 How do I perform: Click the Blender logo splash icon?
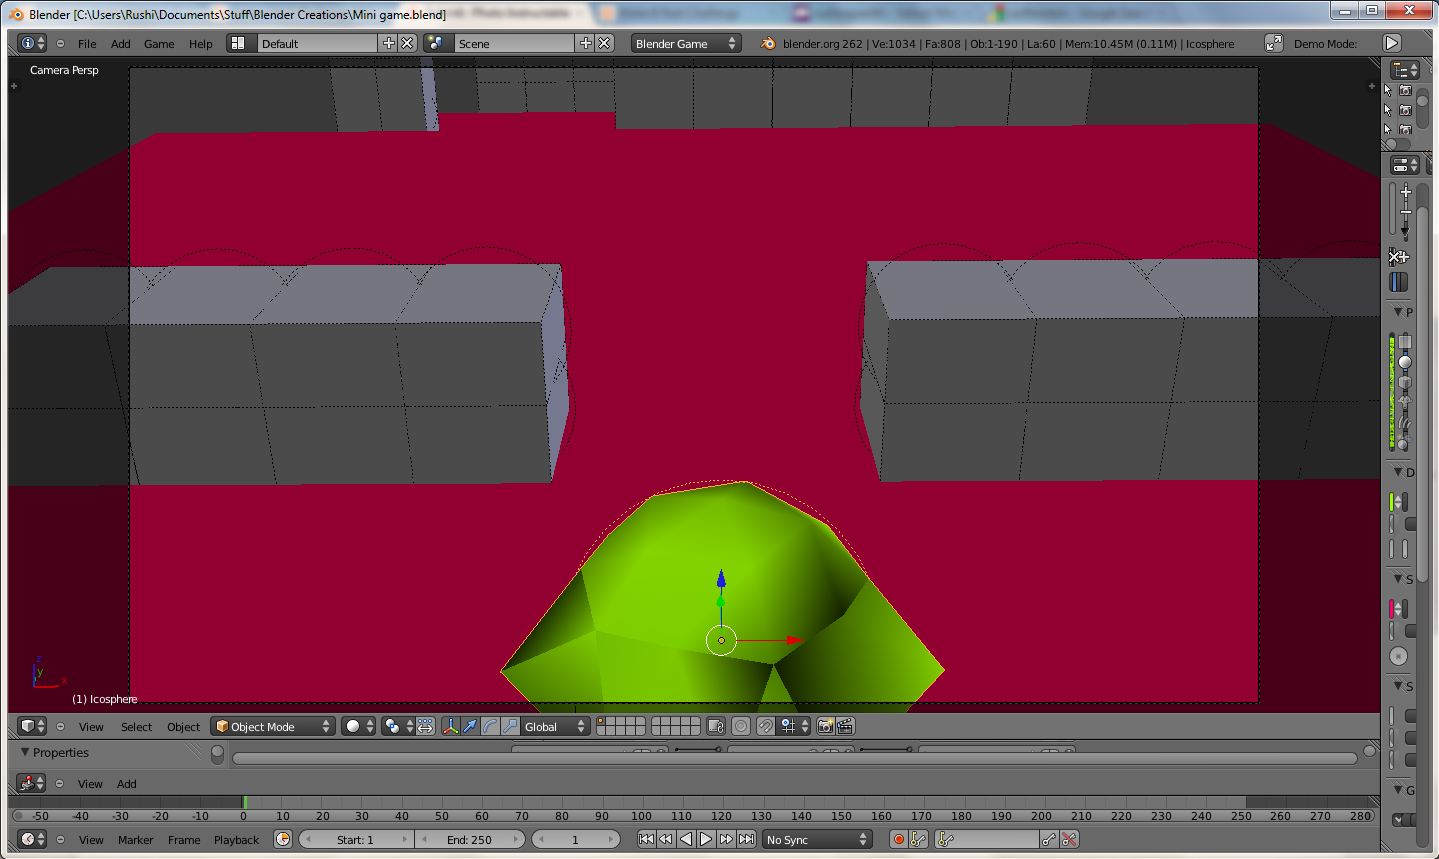(x=768, y=43)
